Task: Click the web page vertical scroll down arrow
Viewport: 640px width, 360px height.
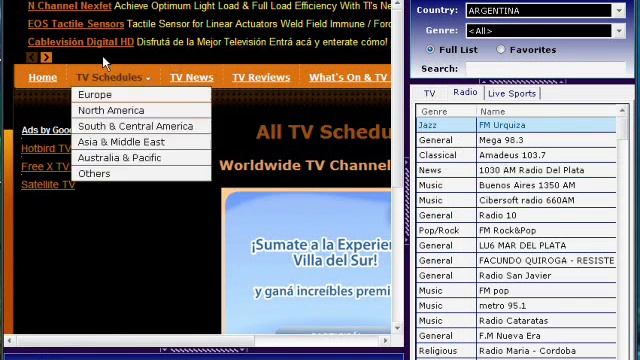Action: 398,328
